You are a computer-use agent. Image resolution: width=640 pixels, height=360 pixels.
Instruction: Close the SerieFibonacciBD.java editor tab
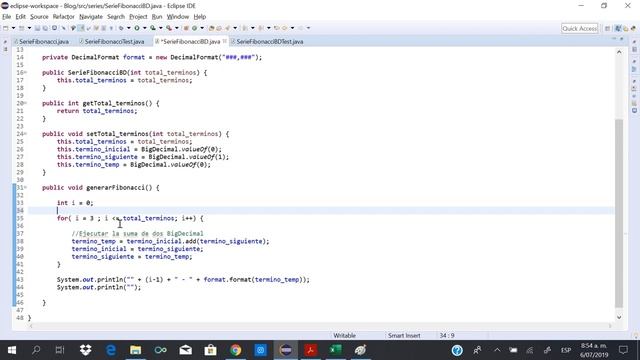224,41
